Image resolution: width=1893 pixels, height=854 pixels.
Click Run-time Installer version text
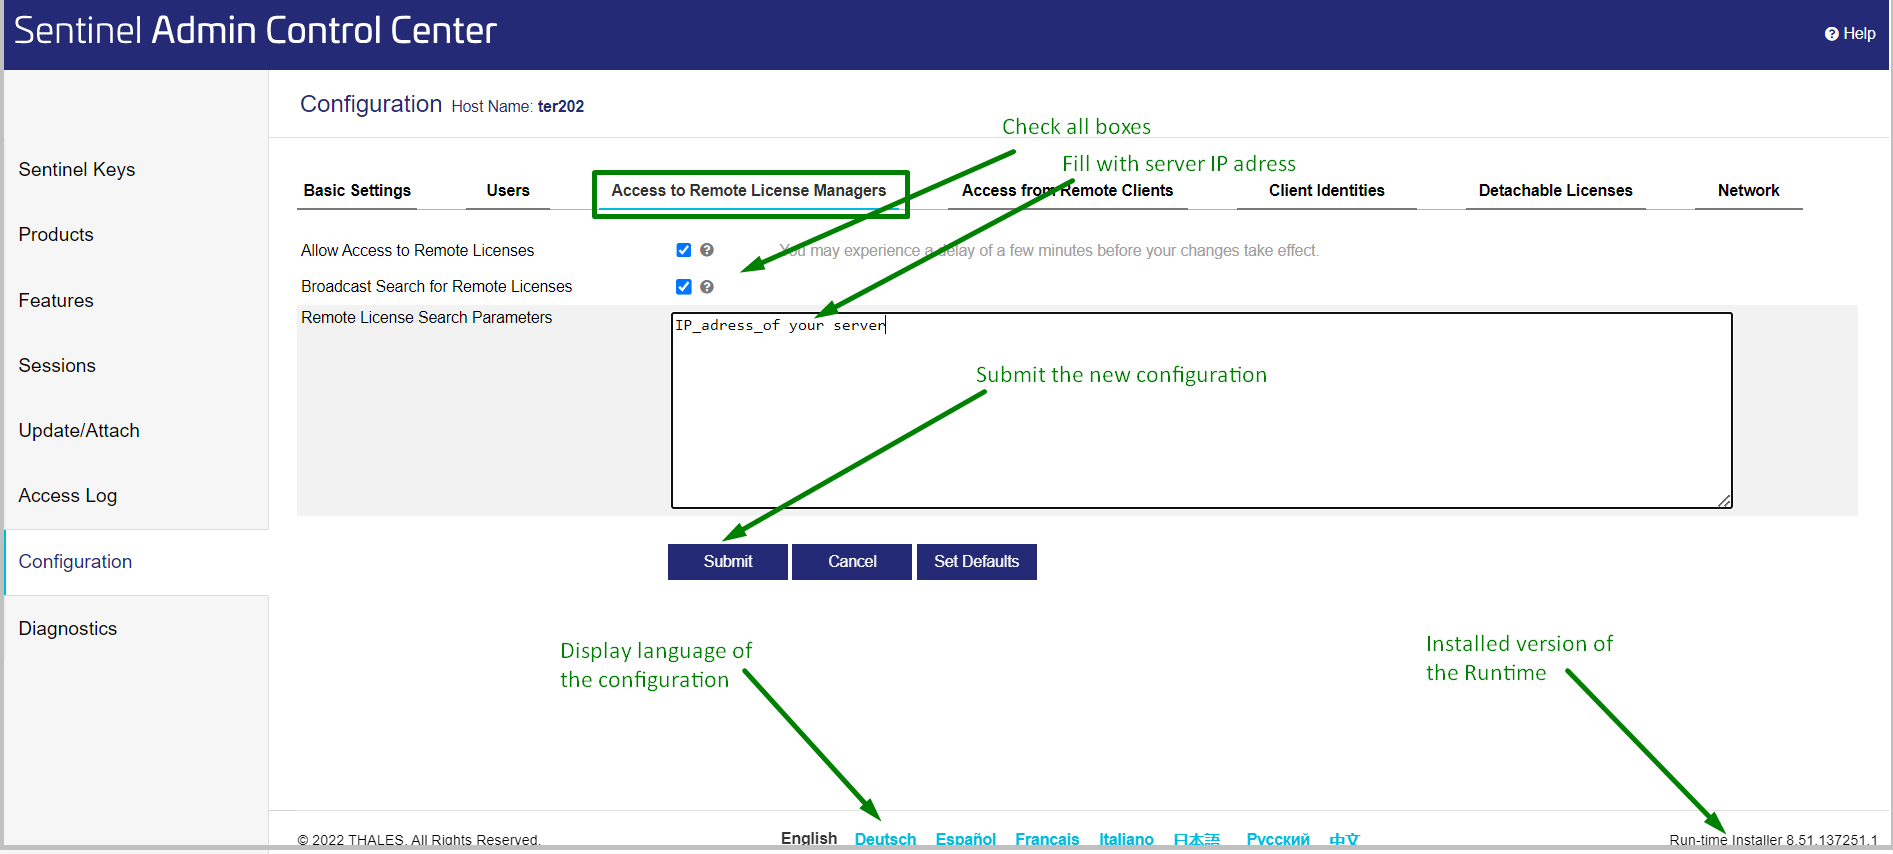[1773, 840]
